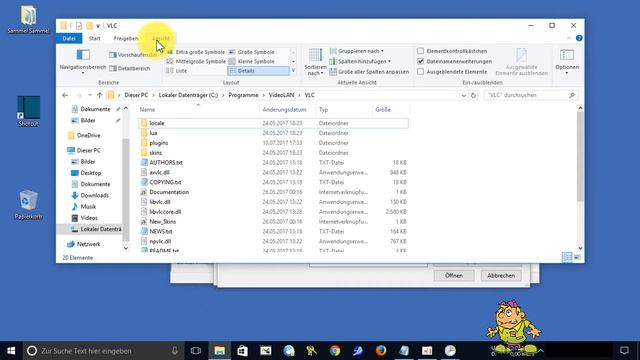Screen dimensions: 640x360
Task: Select the plugins folder
Action: tap(158, 143)
